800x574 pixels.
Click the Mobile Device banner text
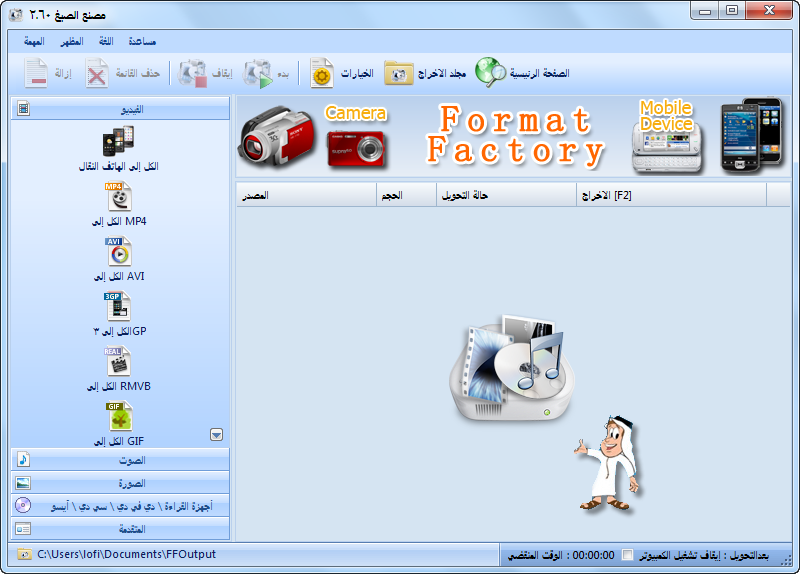tap(666, 116)
